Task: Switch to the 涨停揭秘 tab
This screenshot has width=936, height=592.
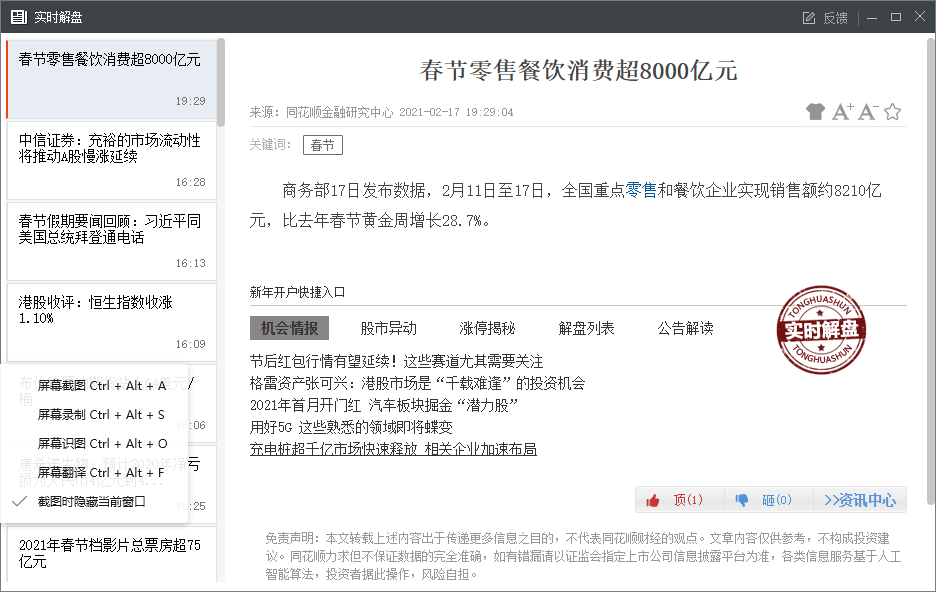Action: click(487, 328)
